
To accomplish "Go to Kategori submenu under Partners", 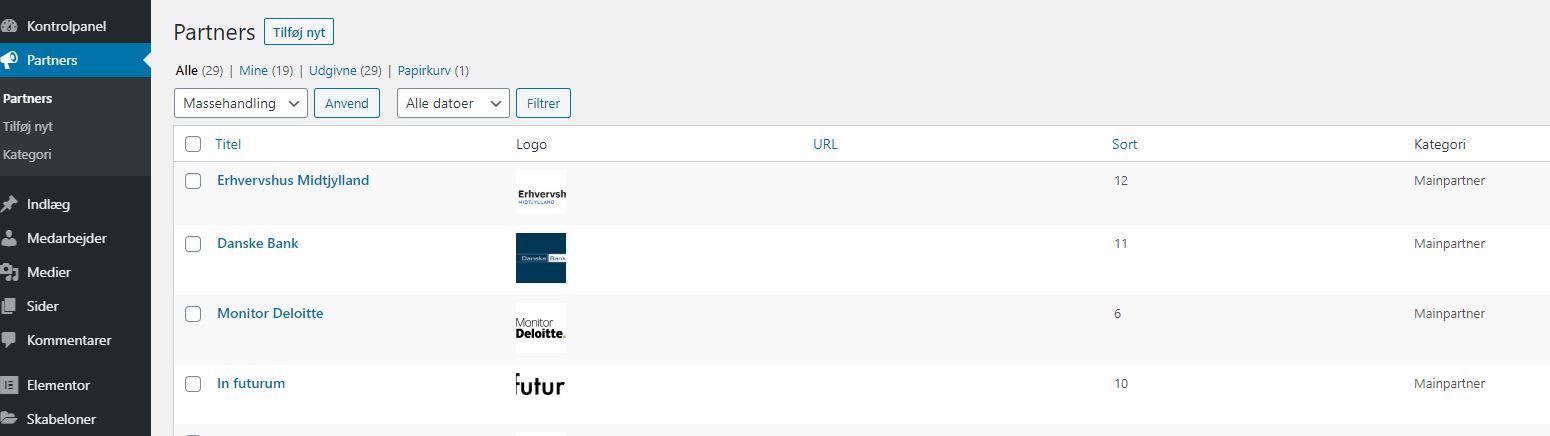I will tap(27, 154).
